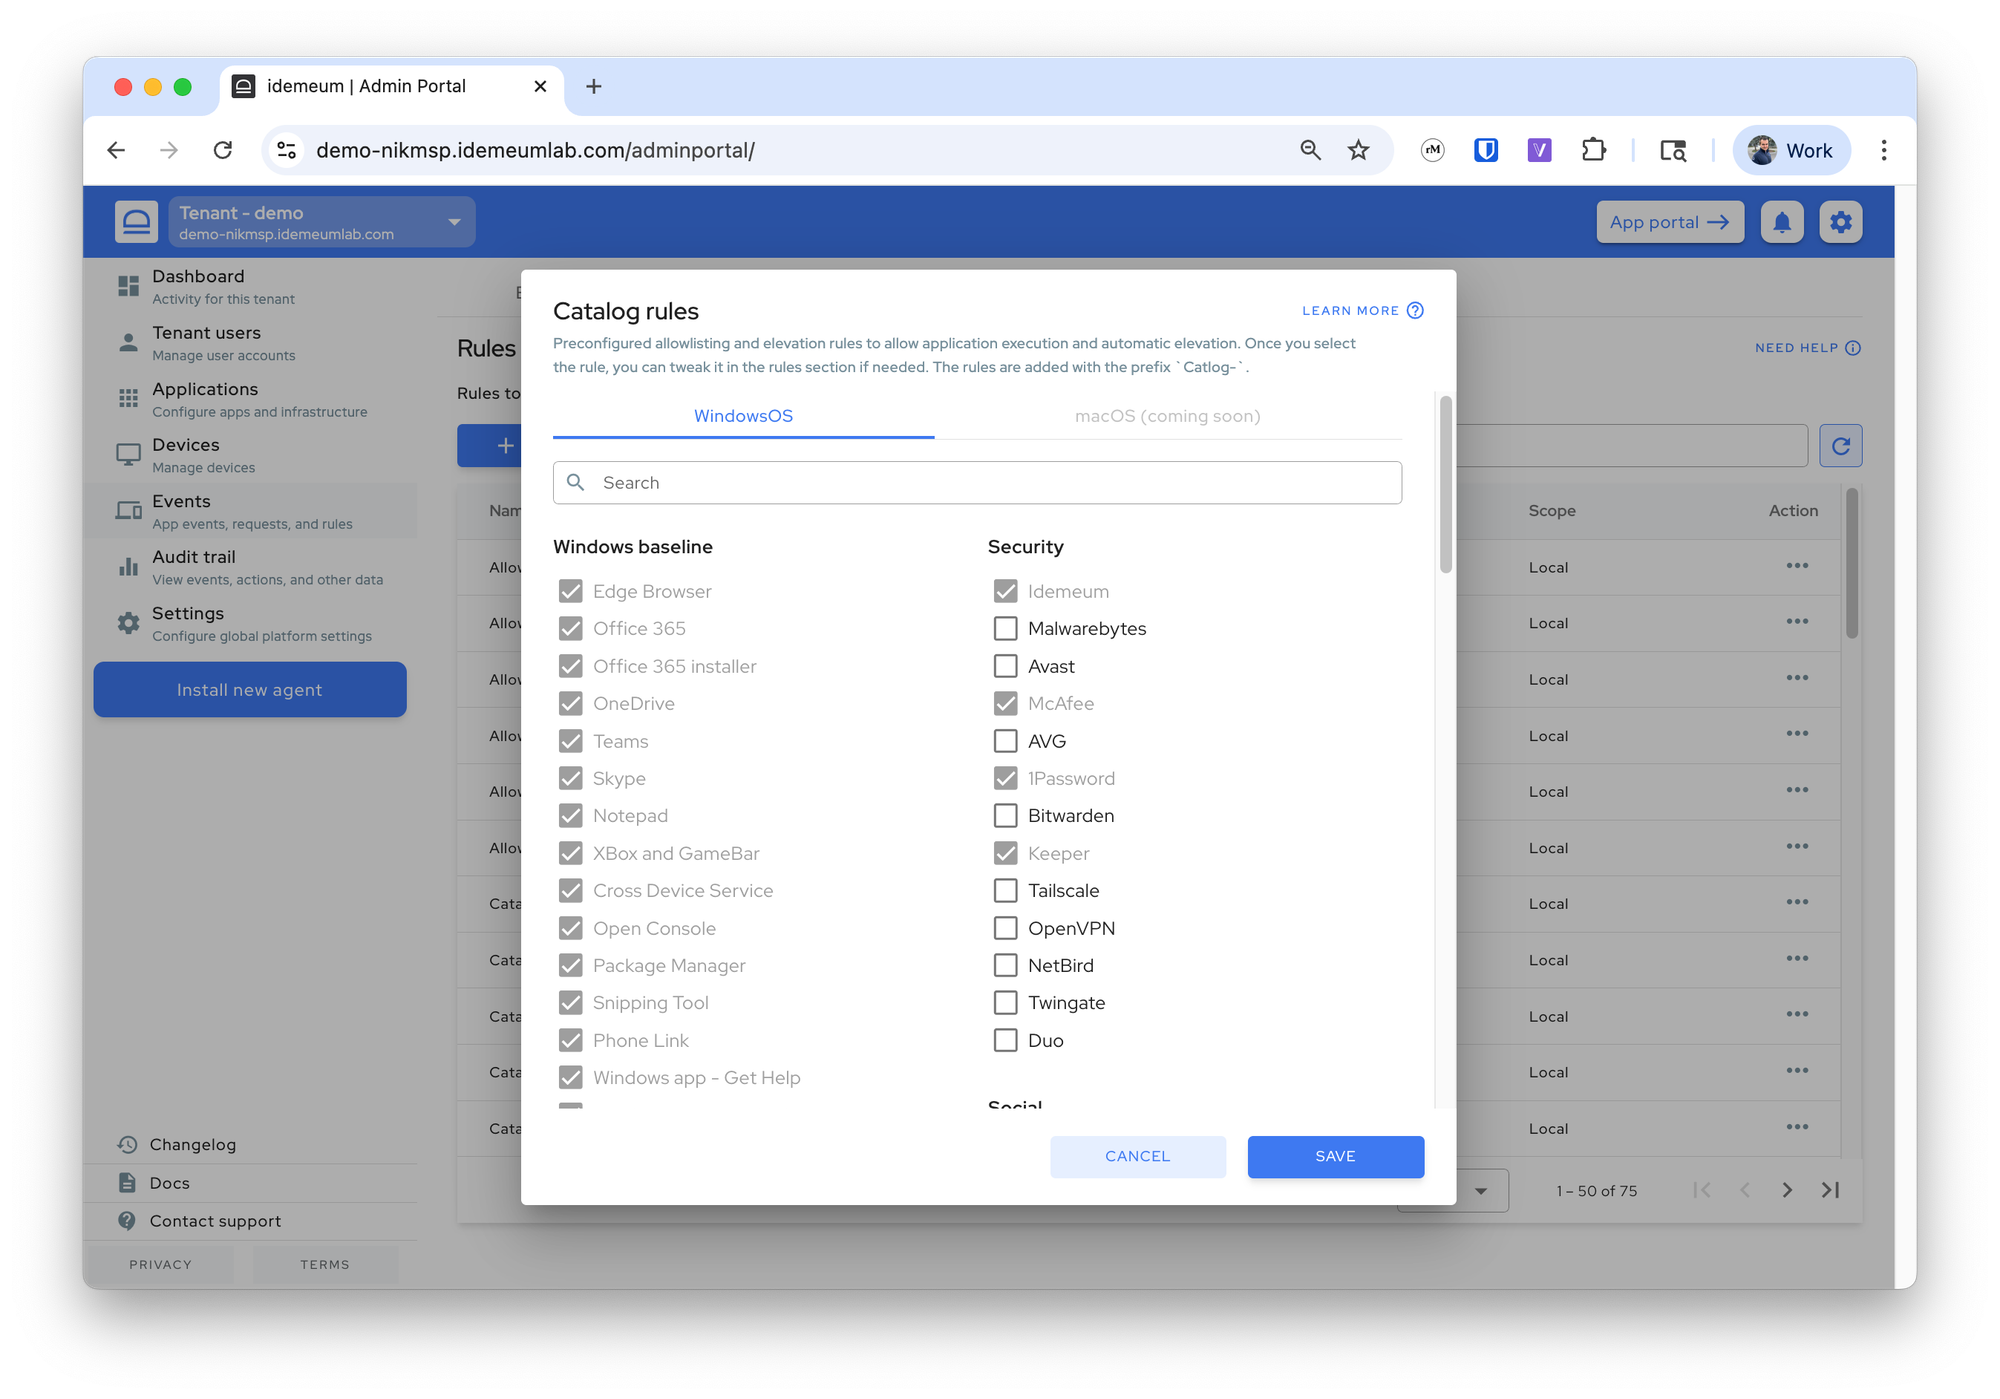Open the Settings section in sidebar
The width and height of the screenshot is (2000, 1399).
pyautogui.click(x=250, y=623)
